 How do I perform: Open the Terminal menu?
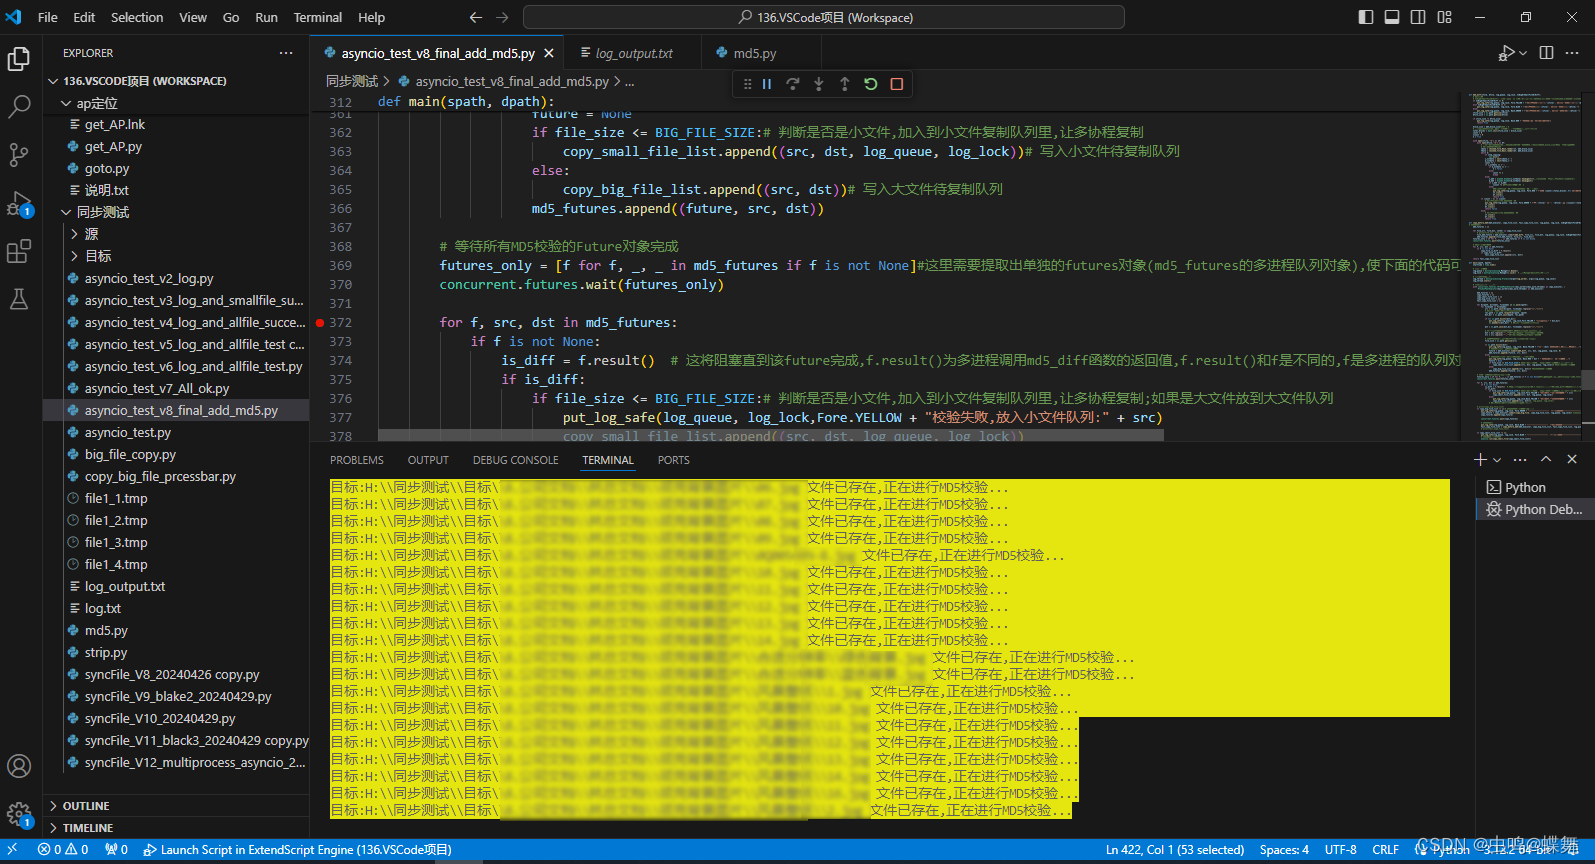click(318, 17)
